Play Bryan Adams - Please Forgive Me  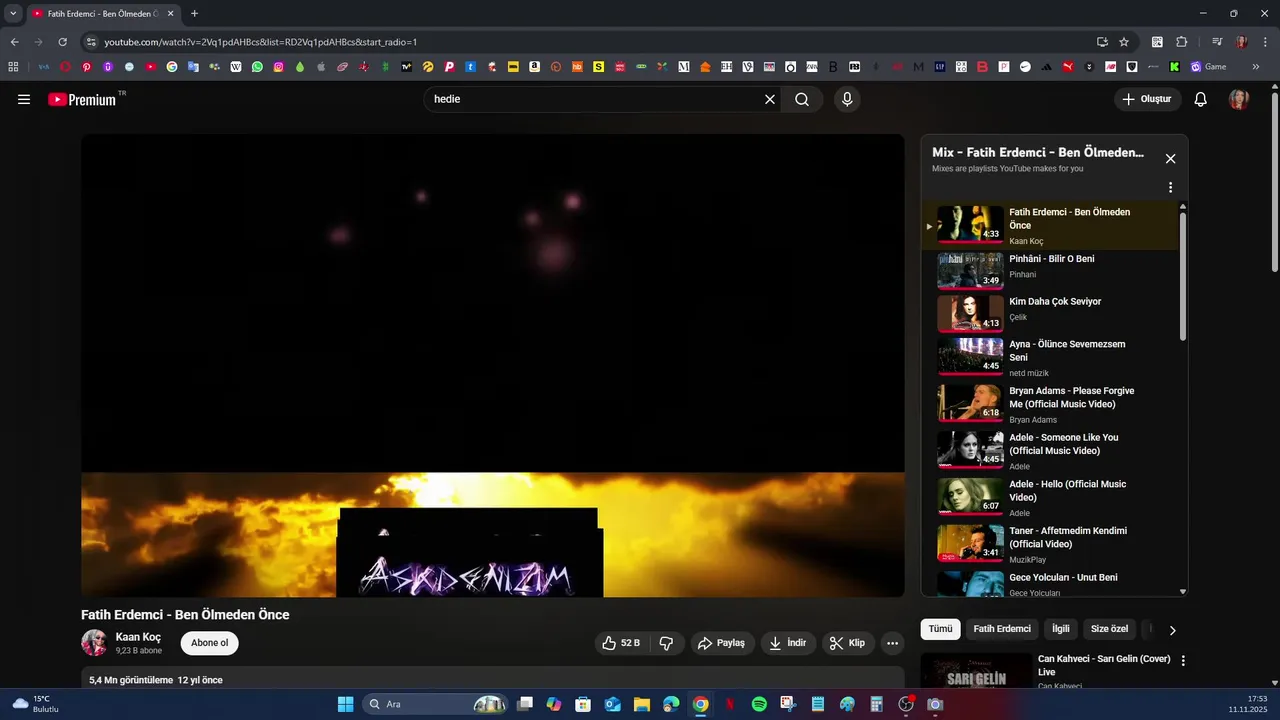click(x=1051, y=404)
